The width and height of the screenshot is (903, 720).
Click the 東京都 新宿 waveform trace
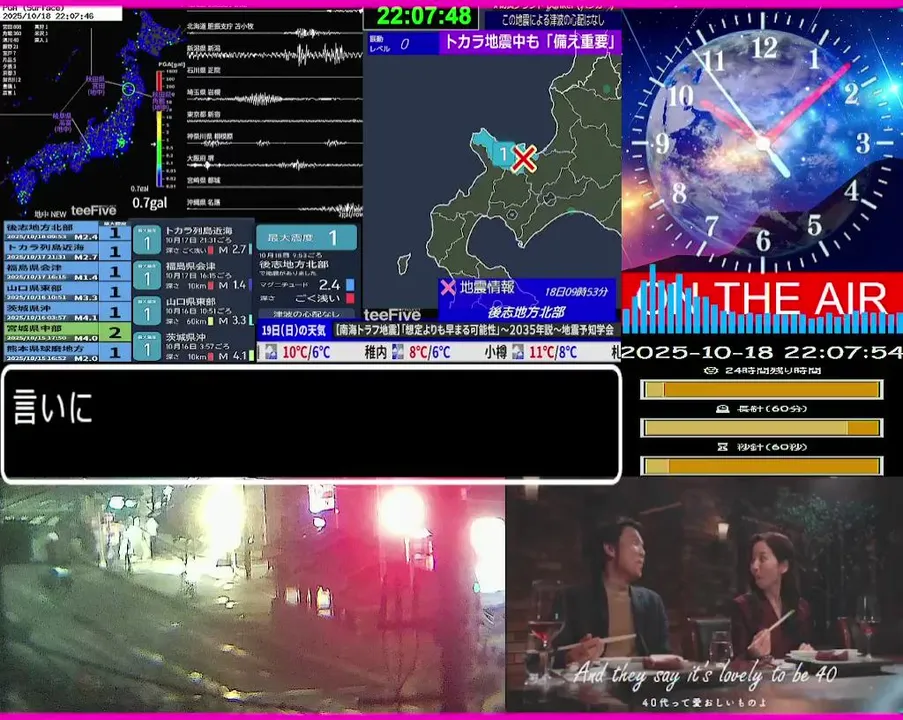point(274,121)
